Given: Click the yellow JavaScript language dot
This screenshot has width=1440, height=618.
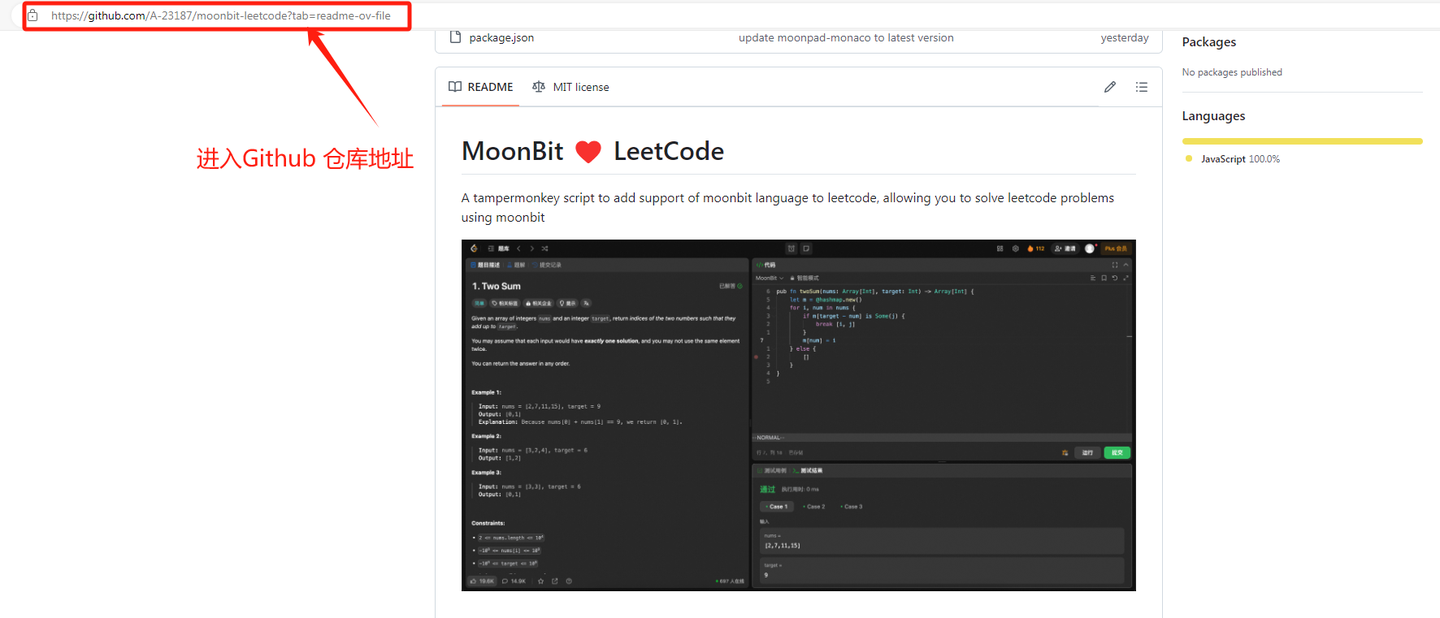Looking at the screenshot, I should (1188, 158).
